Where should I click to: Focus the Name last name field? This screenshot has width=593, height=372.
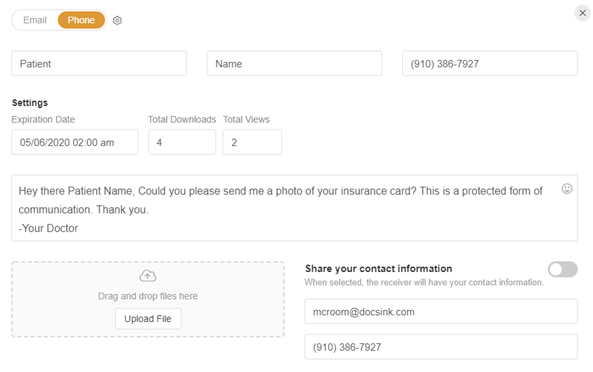click(x=294, y=64)
